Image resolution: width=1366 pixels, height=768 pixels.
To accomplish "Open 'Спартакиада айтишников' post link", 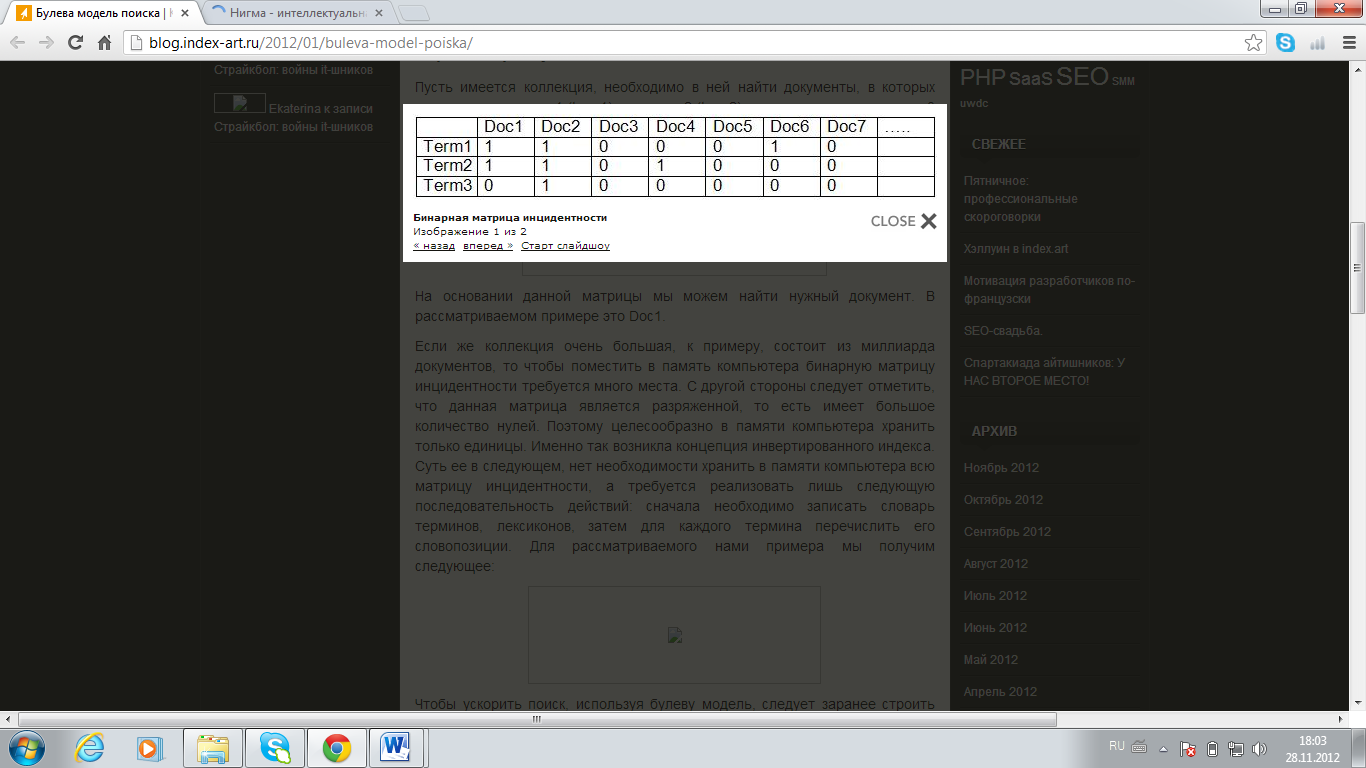I will coord(1044,371).
